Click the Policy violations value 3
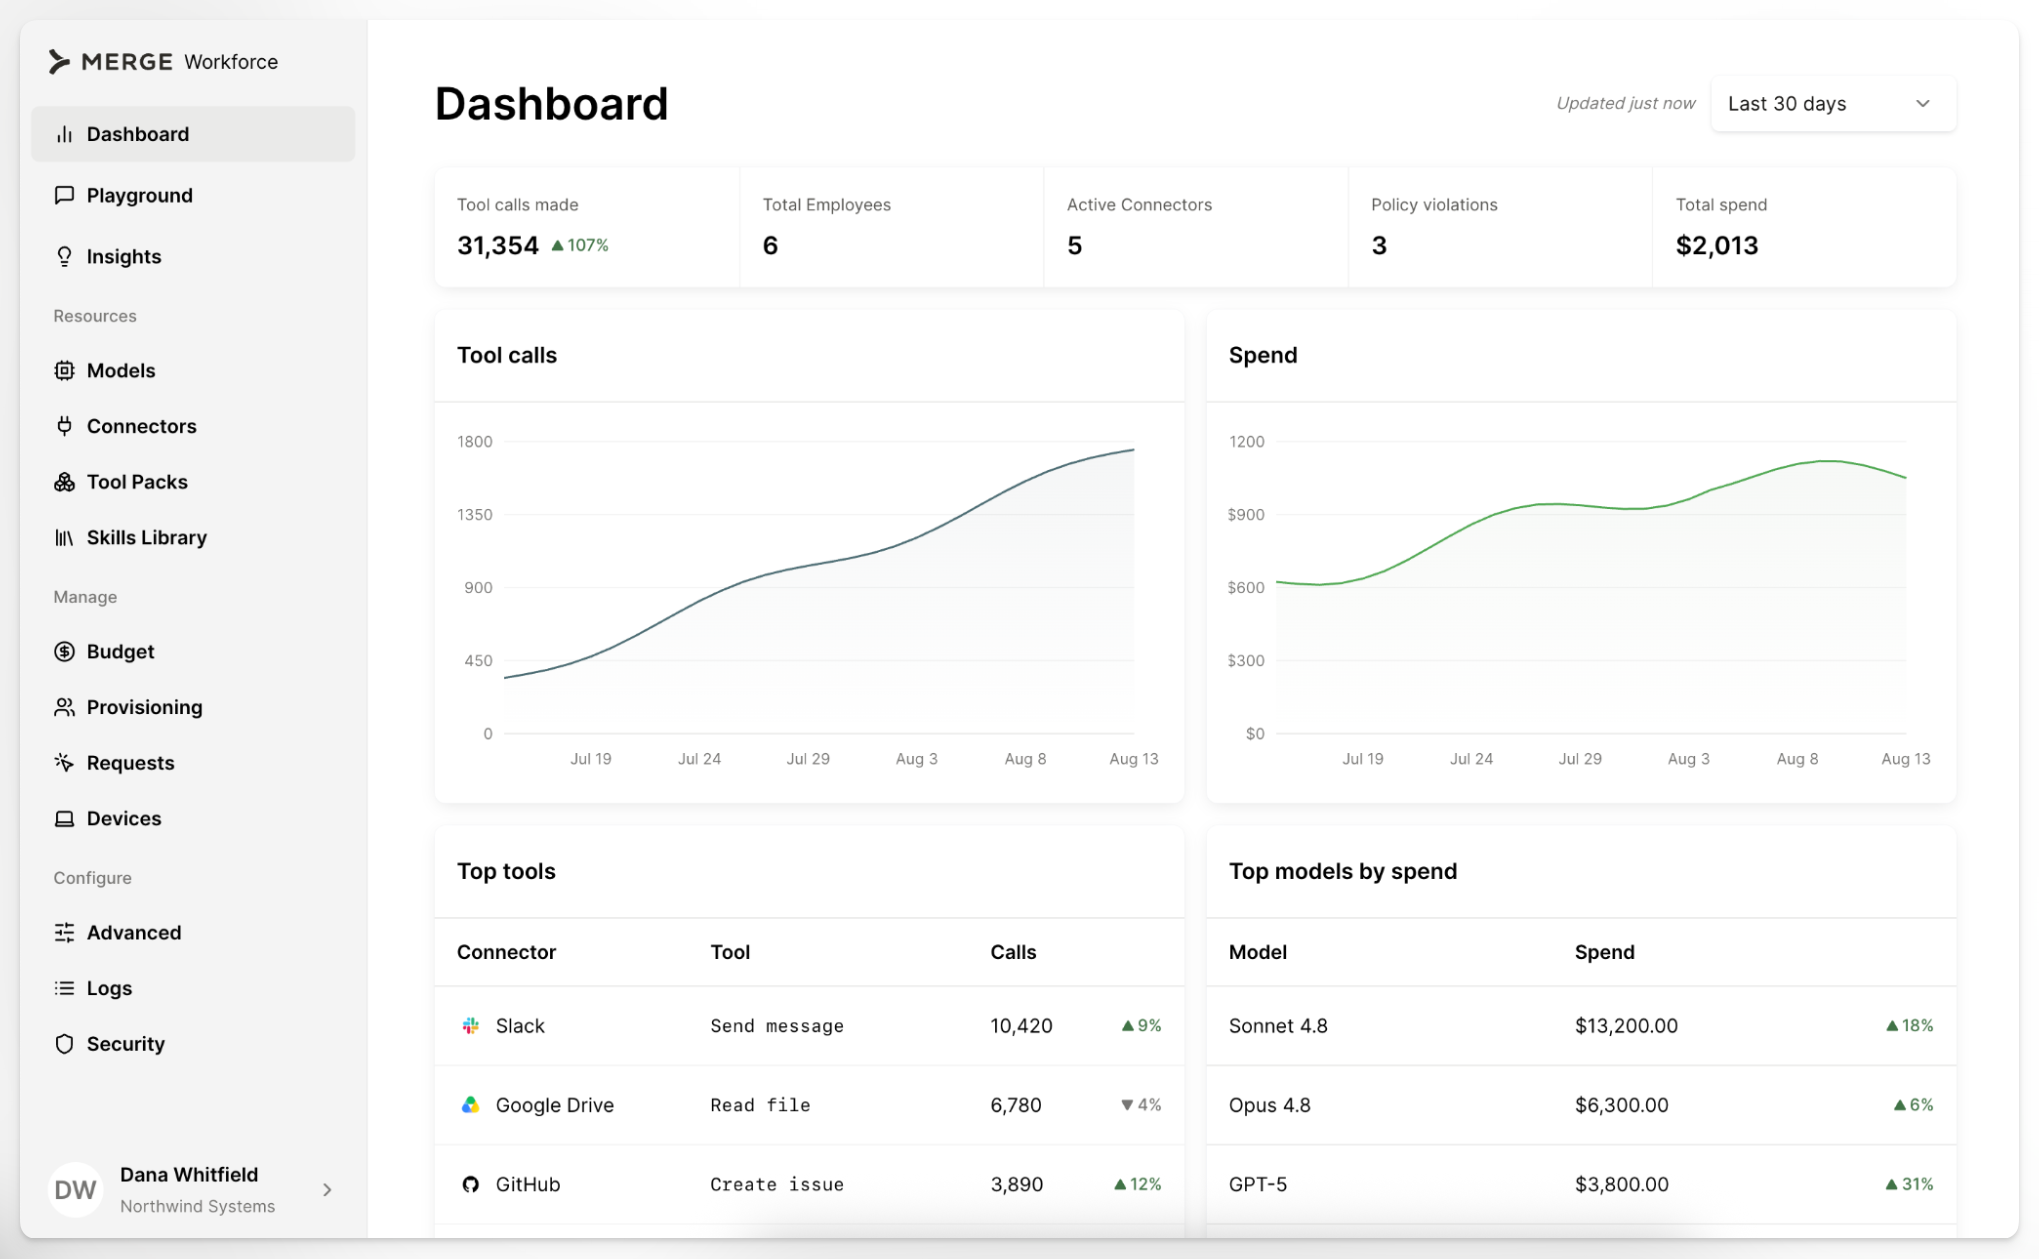This screenshot has width=2039, height=1259. [1379, 245]
